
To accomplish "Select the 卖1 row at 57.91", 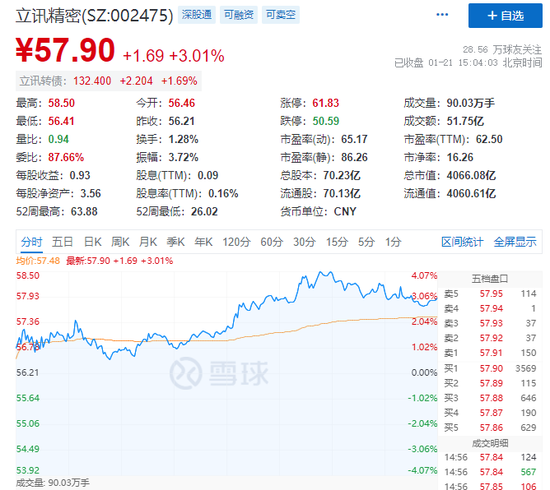I will [x=490, y=353].
